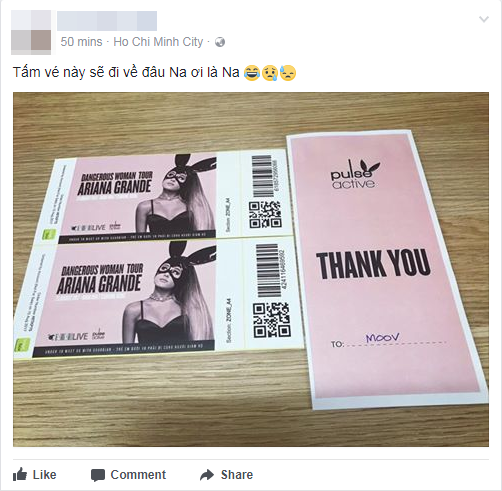This screenshot has height=491, width=502.
Task: Click the Comment speech bubble icon
Action: click(98, 475)
